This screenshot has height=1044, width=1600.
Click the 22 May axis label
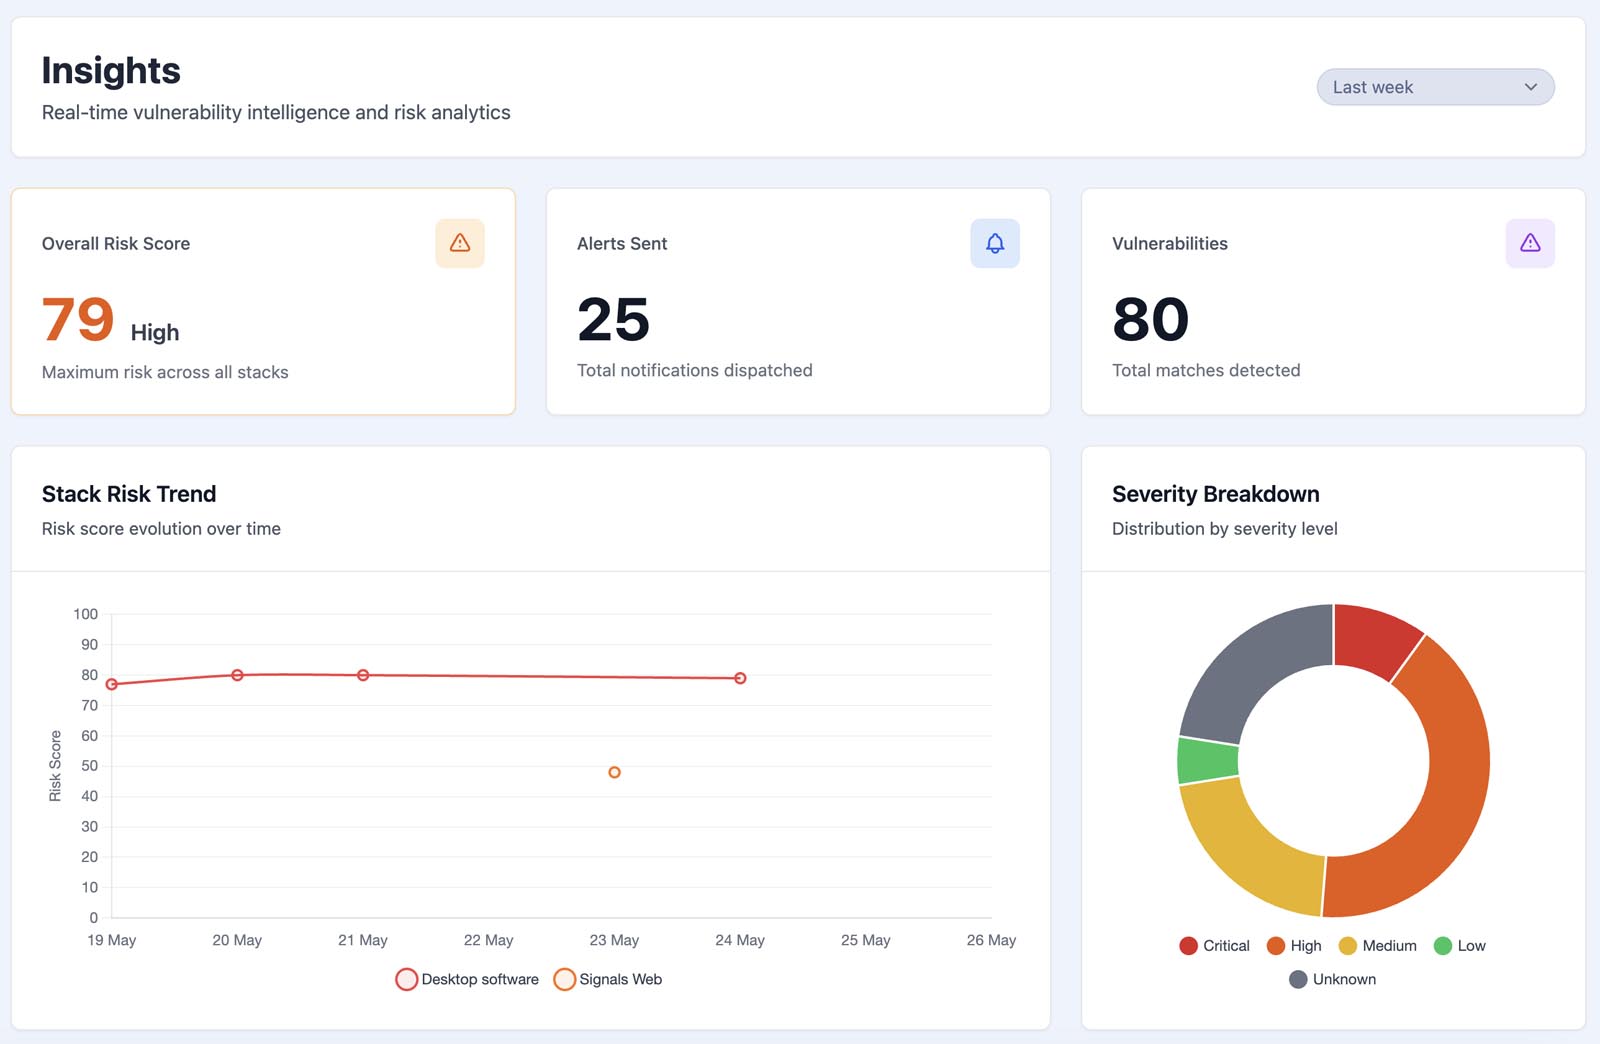coord(488,940)
